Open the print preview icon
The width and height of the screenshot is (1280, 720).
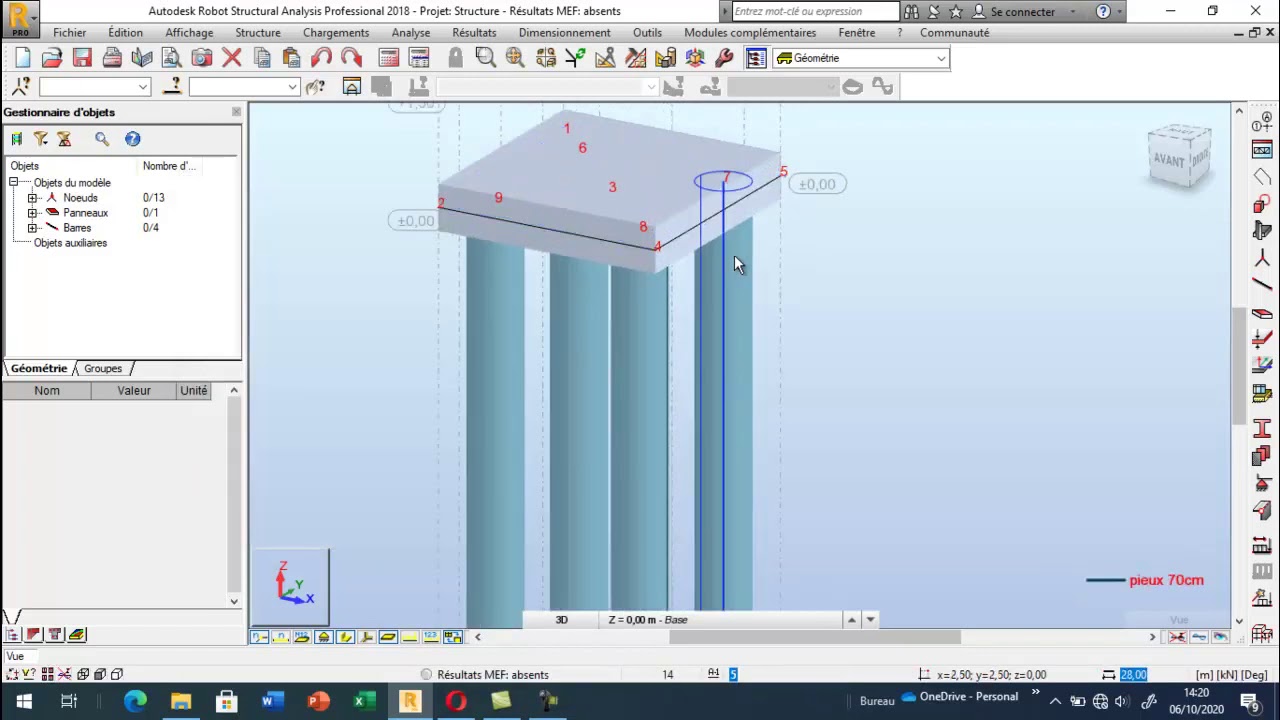[172, 58]
